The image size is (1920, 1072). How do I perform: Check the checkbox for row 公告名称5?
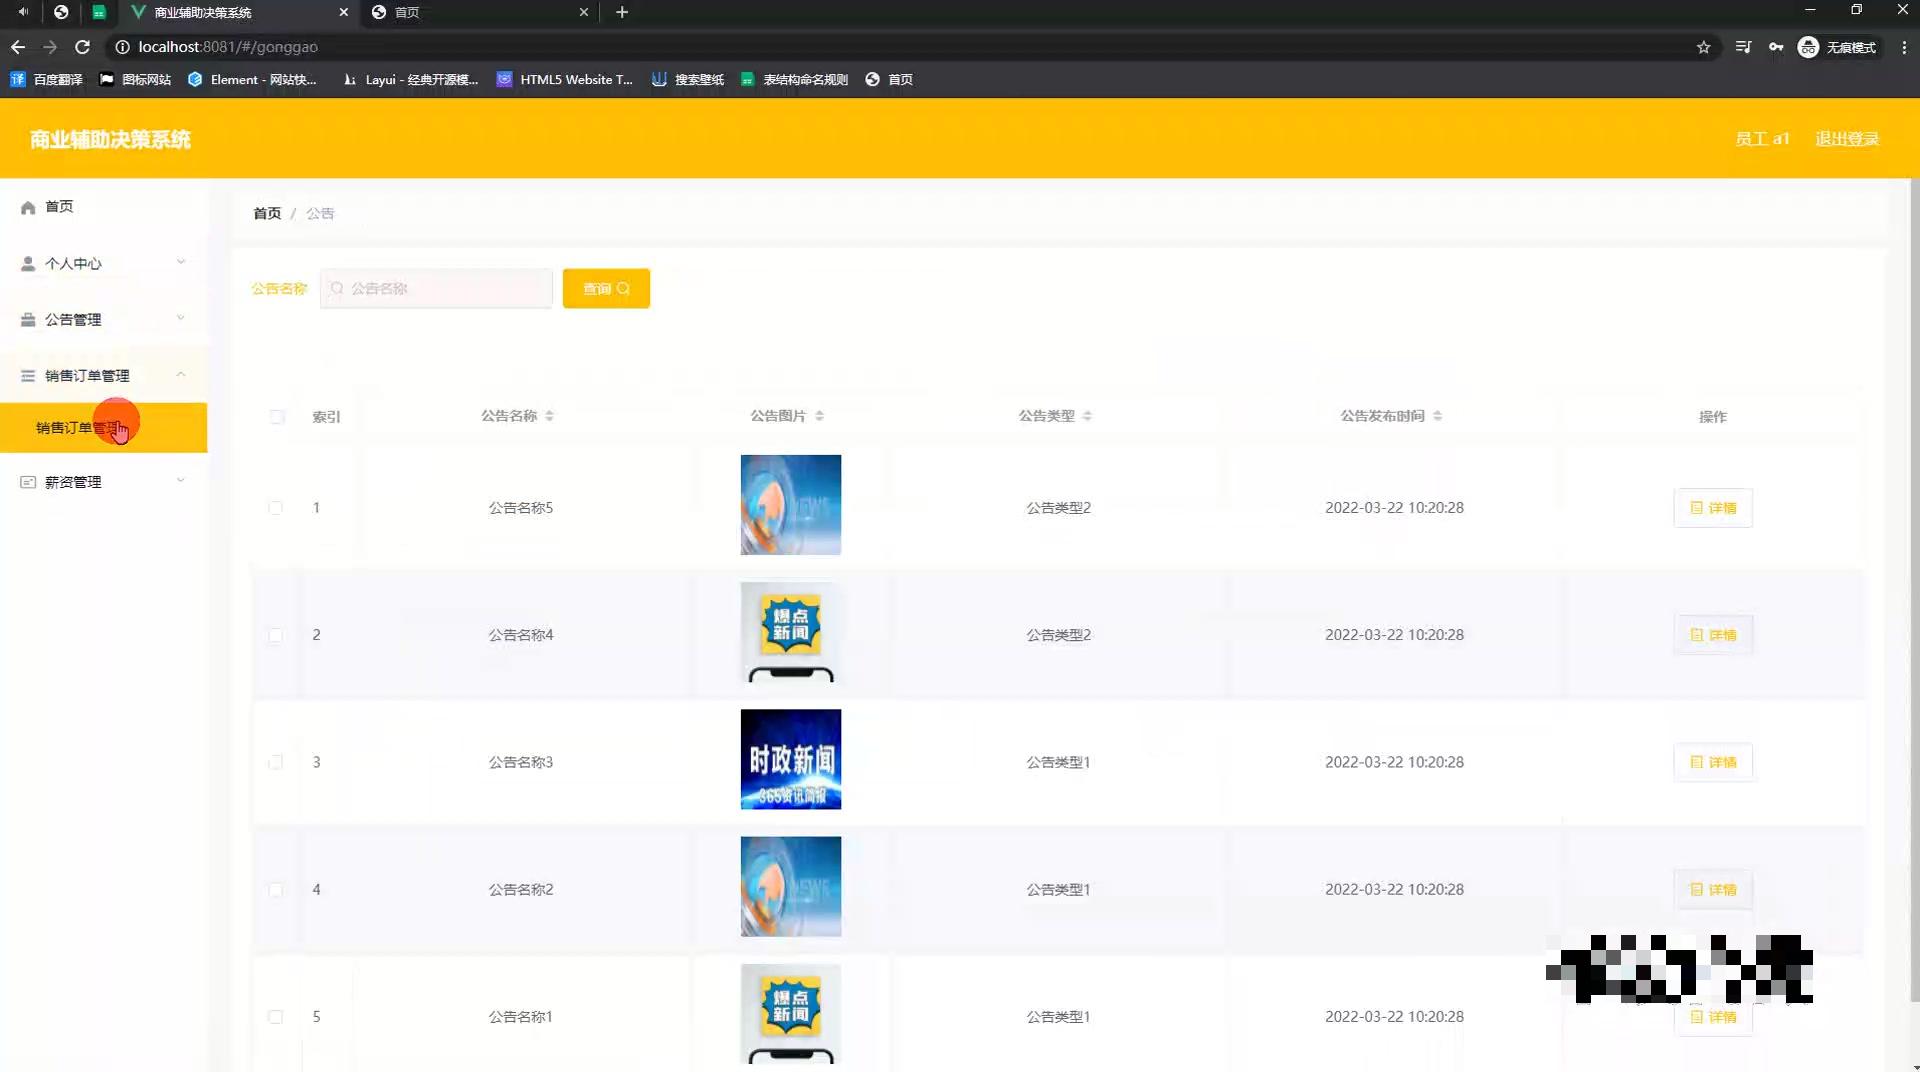point(275,508)
